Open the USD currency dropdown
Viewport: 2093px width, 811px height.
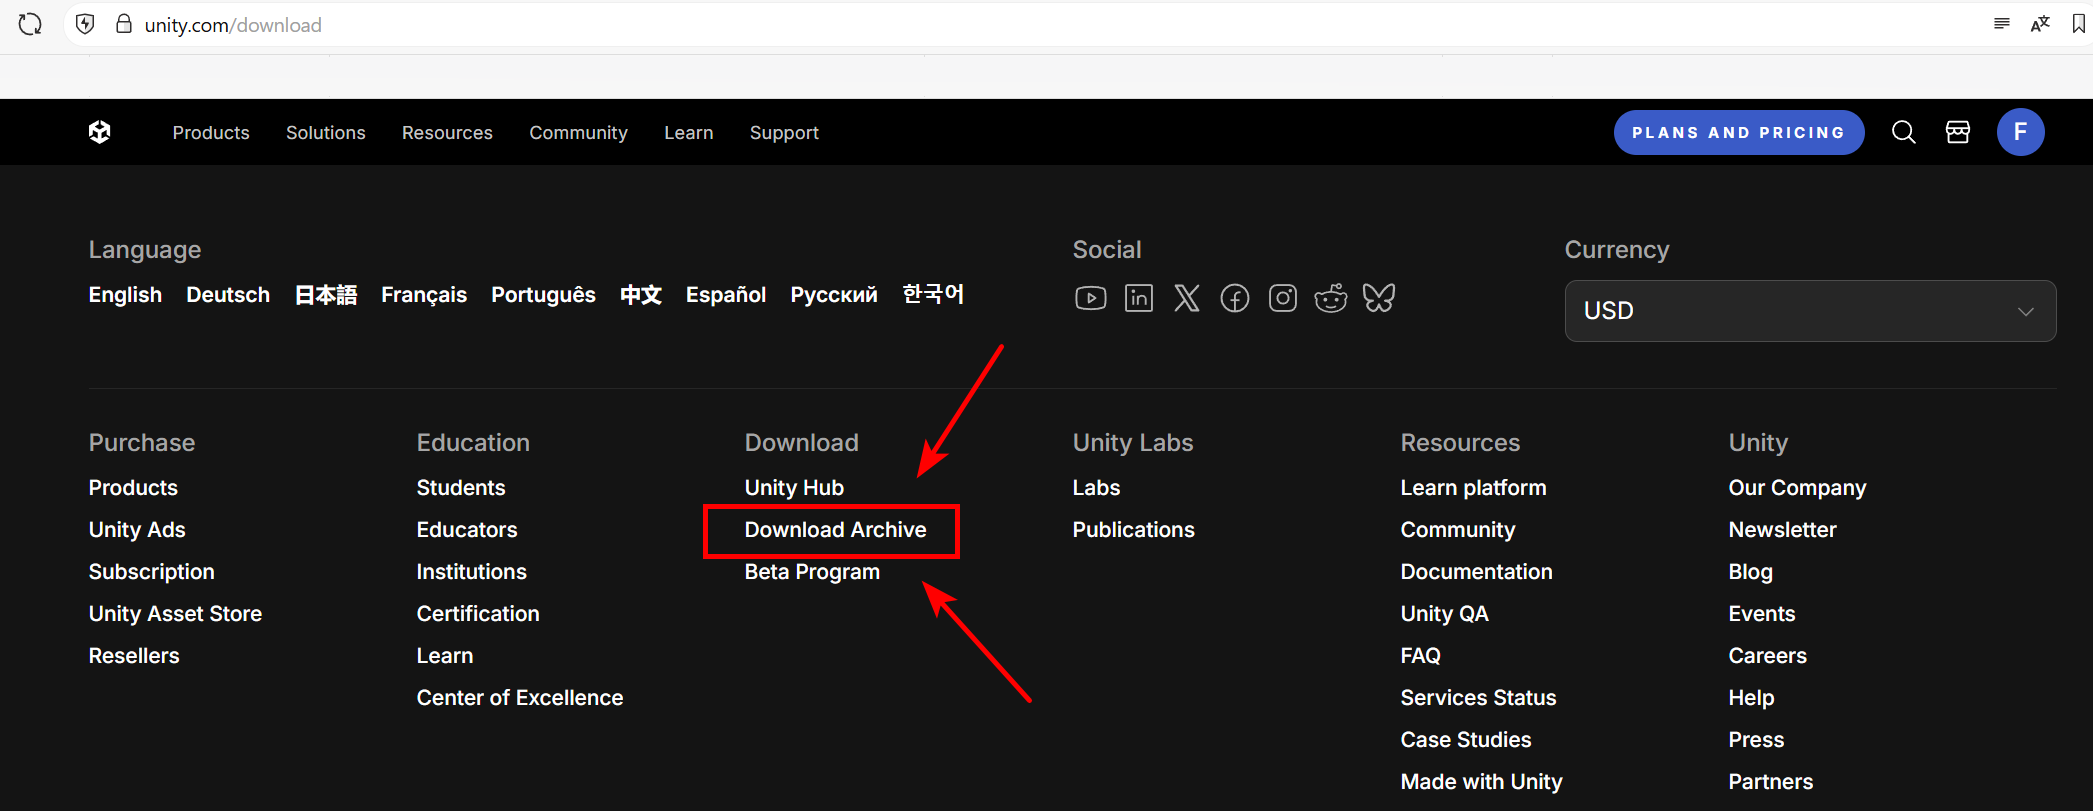pos(1810,311)
